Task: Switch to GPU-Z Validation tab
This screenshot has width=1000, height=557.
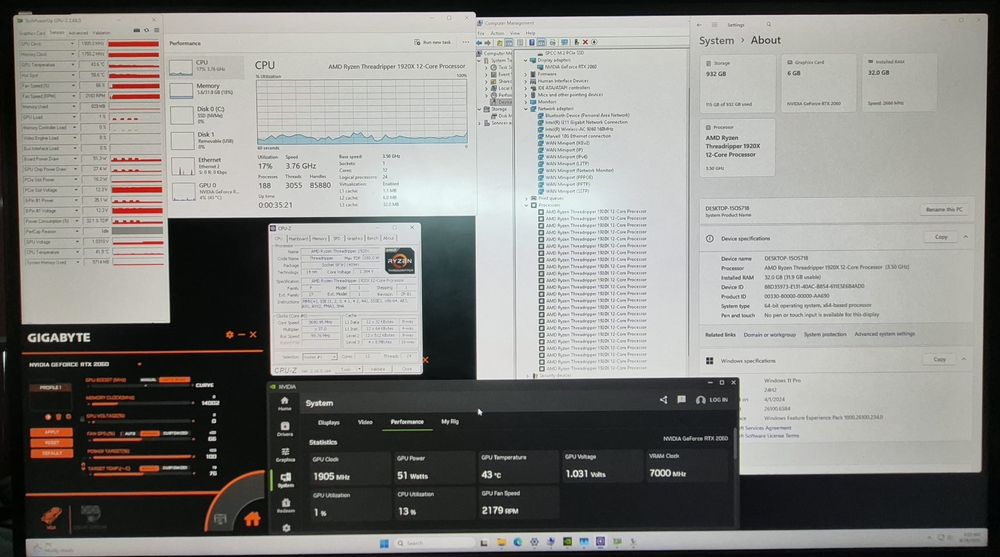Action: click(x=101, y=33)
